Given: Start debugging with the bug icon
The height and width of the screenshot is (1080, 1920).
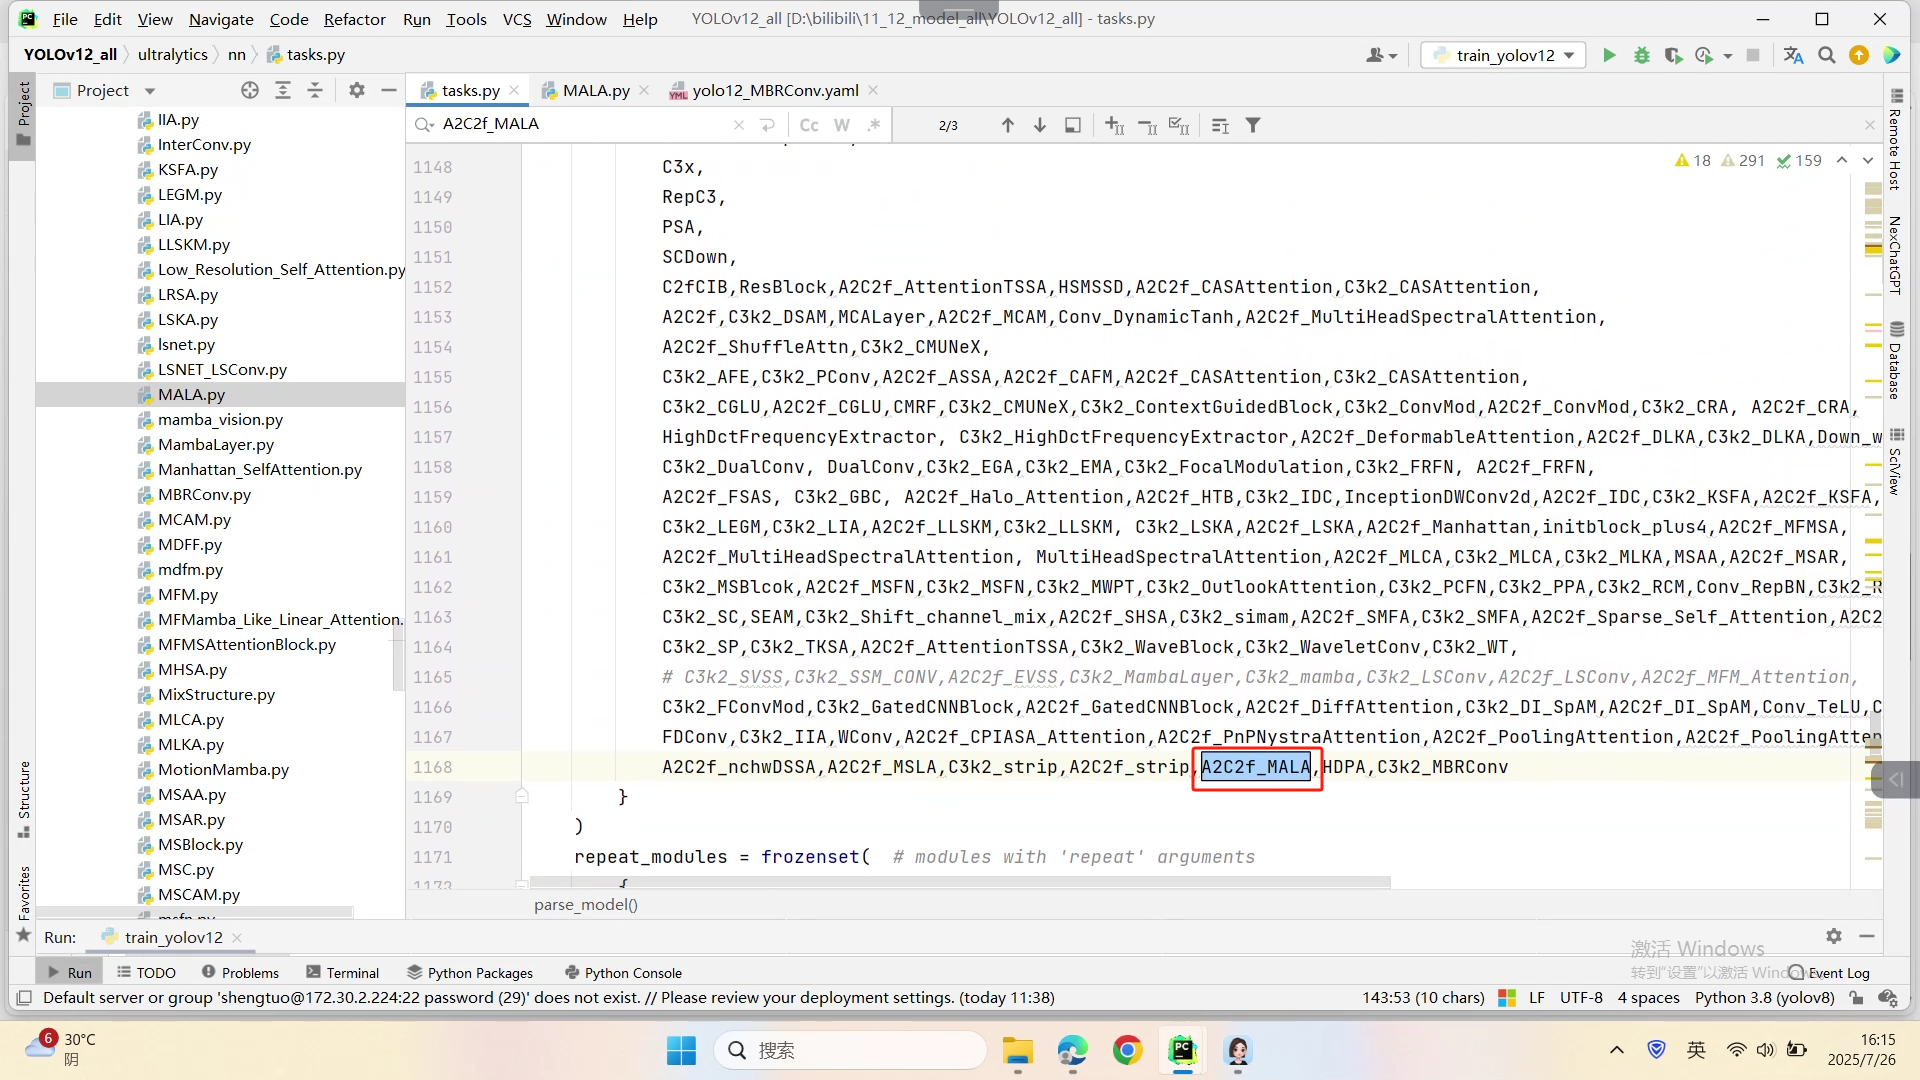Looking at the screenshot, I should tap(1641, 56).
